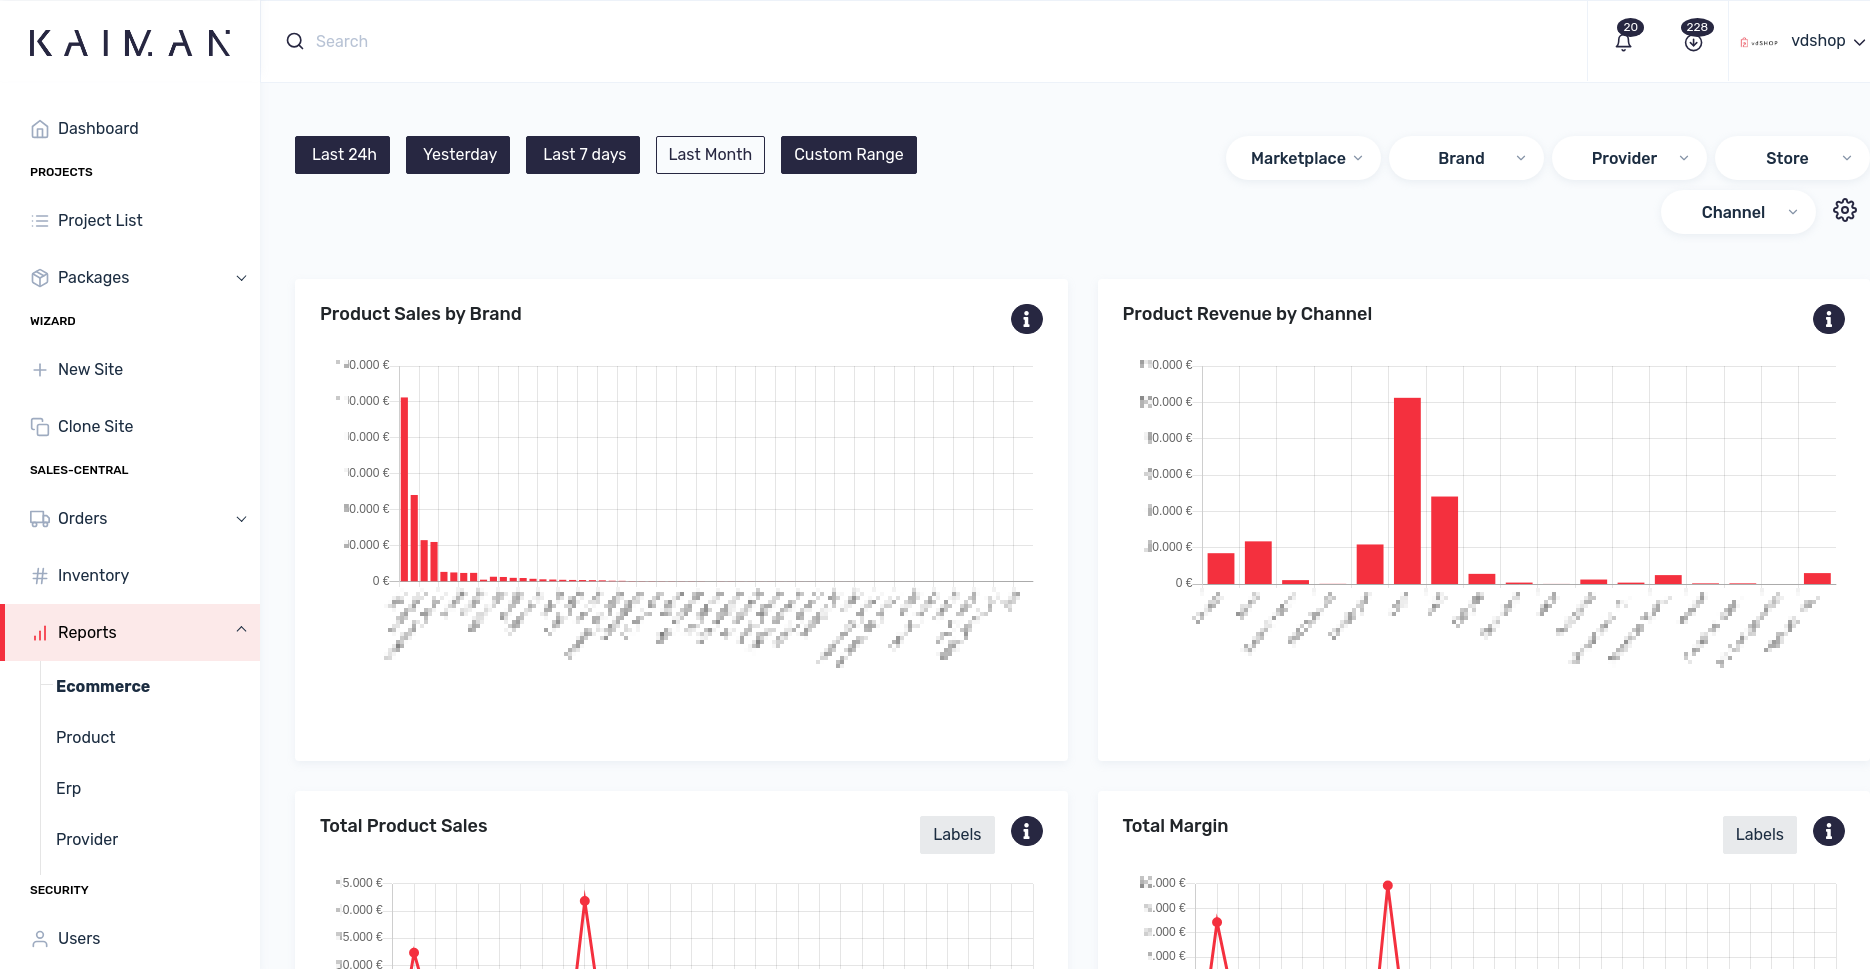1870x969 pixels.
Task: Click the KAIMAN logo
Action: click(x=130, y=43)
